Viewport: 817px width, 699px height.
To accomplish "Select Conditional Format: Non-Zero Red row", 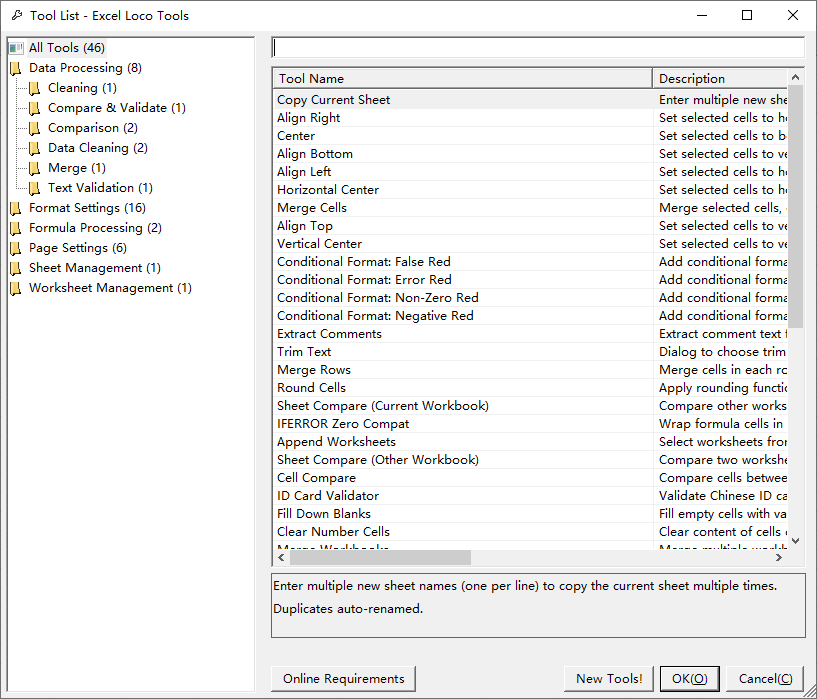I will 530,298.
